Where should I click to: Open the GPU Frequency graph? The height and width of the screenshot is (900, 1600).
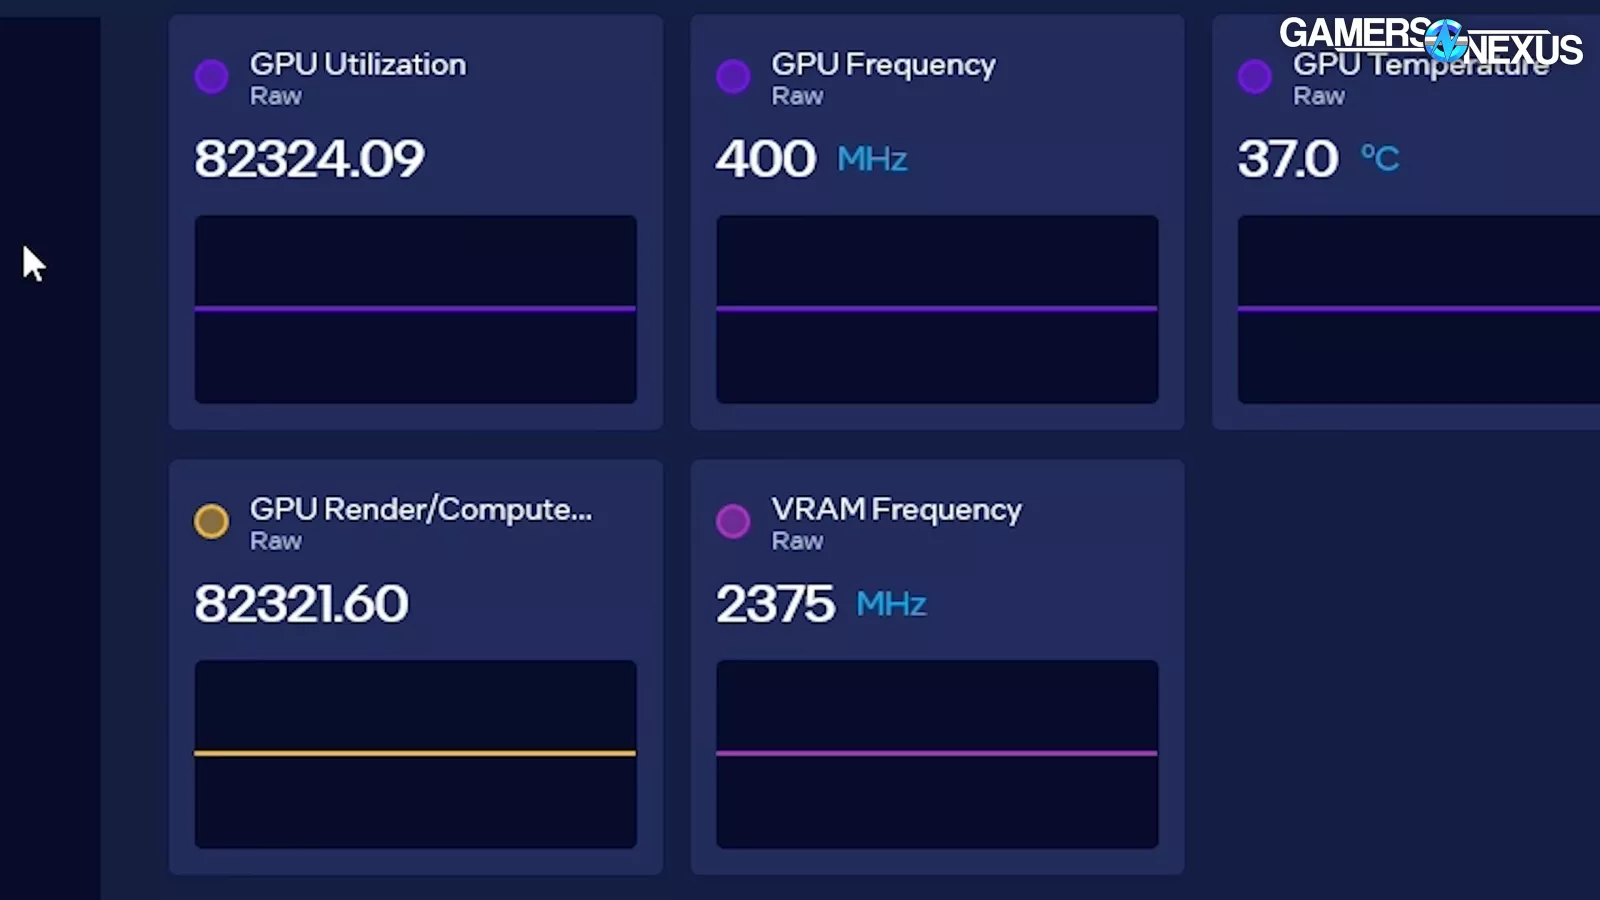tap(937, 309)
